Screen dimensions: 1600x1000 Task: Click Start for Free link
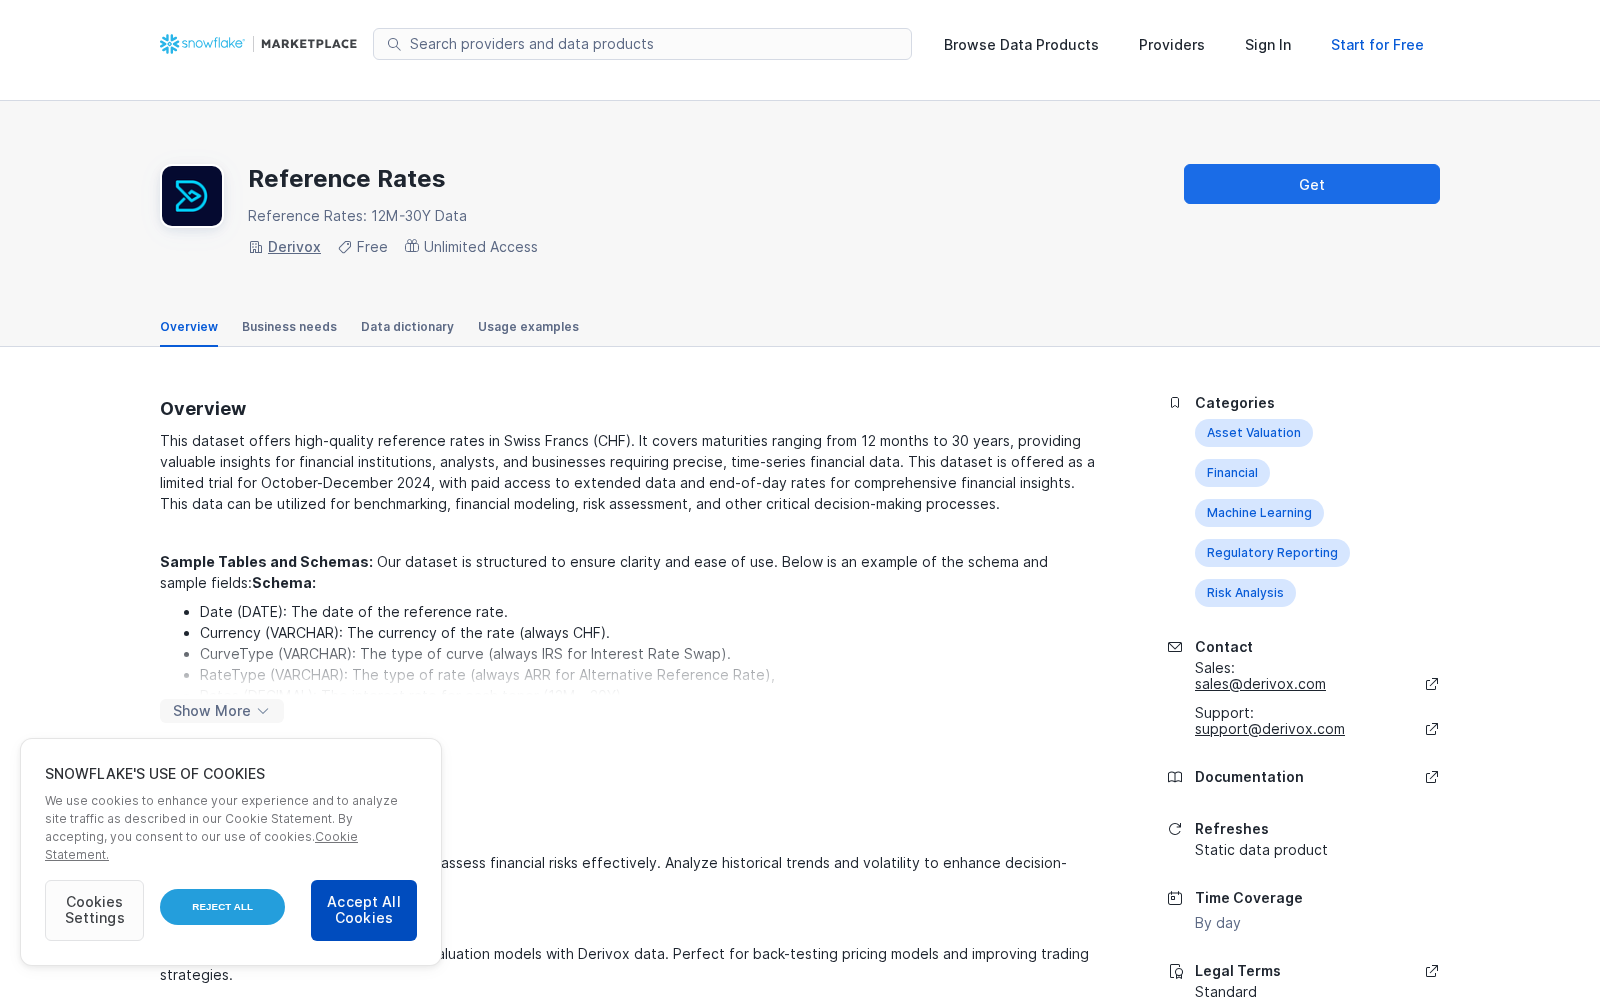[1377, 45]
